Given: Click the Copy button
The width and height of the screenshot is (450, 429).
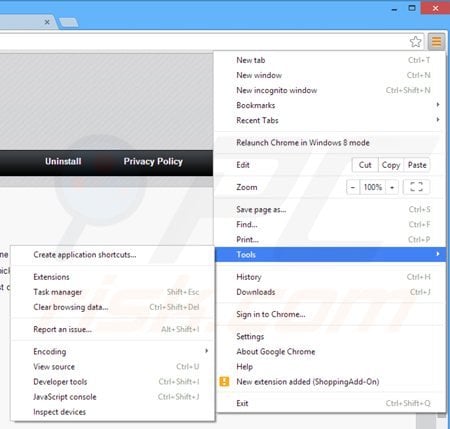Looking at the screenshot, I should coord(391,165).
